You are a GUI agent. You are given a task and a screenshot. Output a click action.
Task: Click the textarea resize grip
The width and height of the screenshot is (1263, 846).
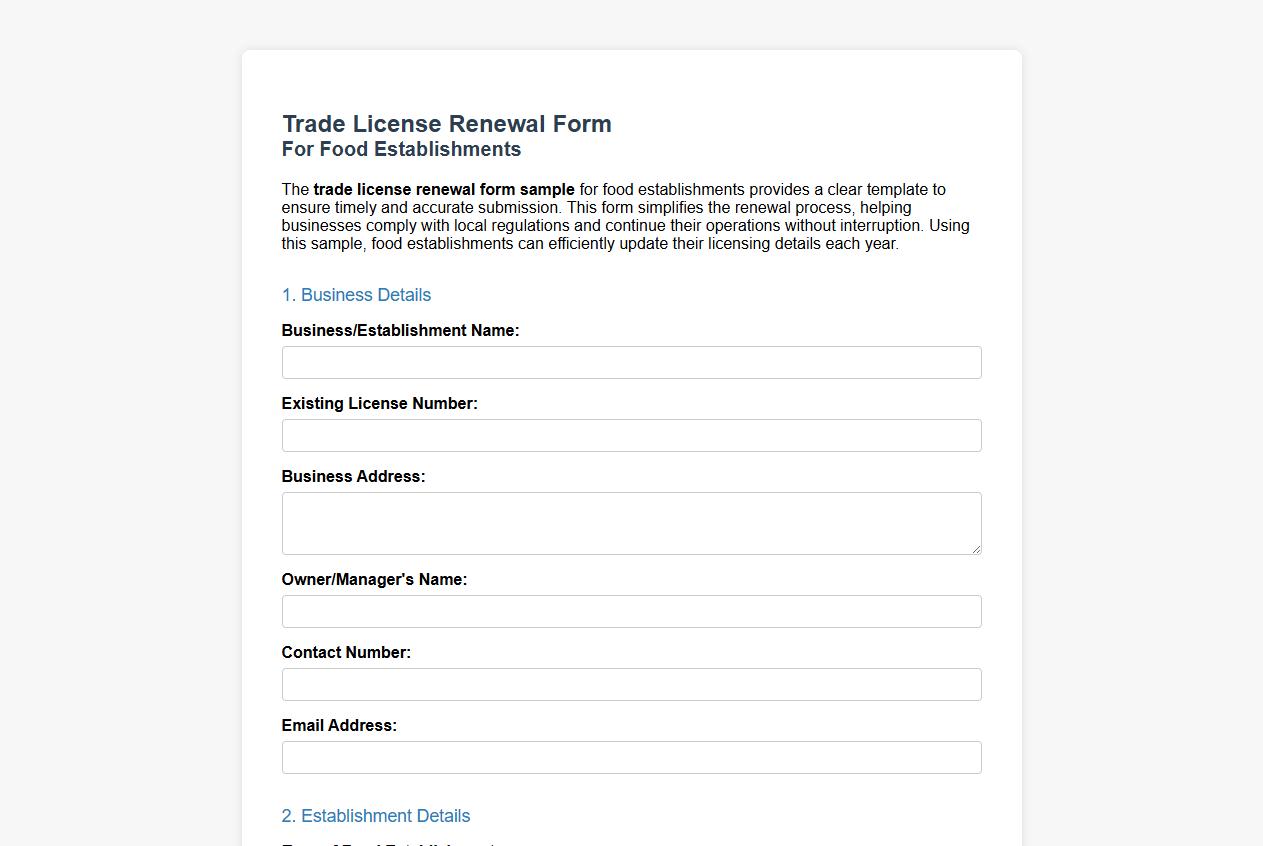point(976,550)
